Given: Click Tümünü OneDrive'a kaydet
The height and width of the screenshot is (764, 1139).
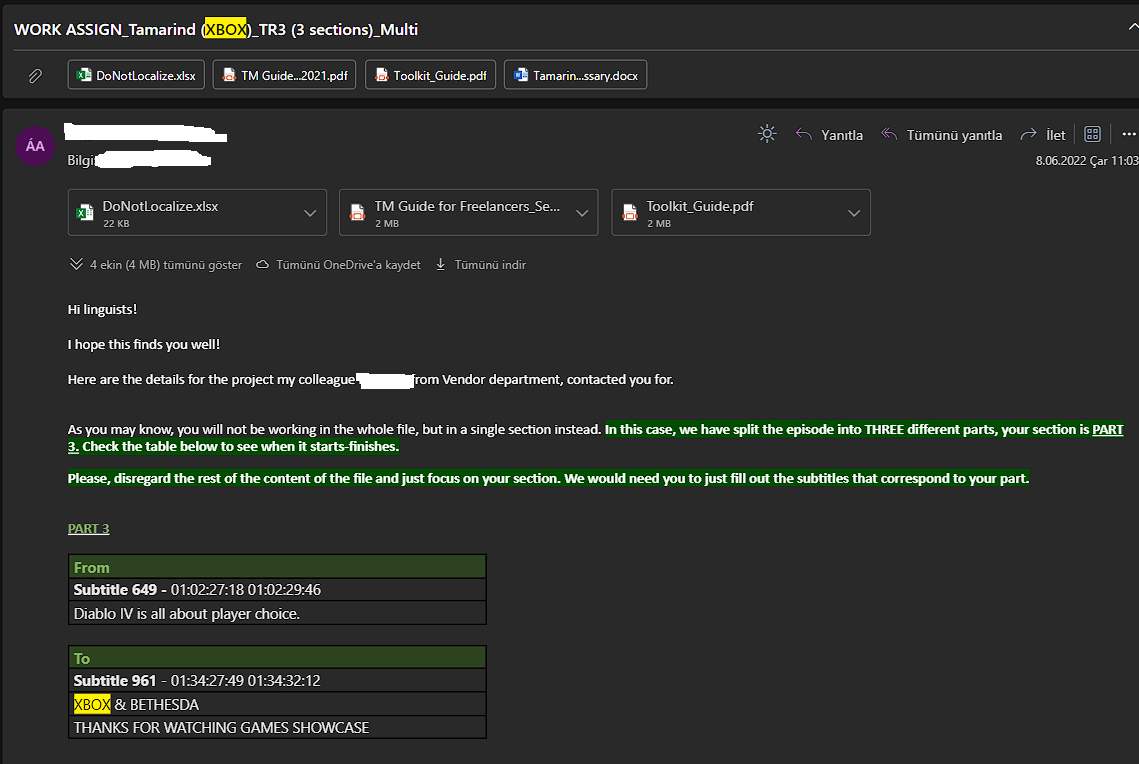Looking at the screenshot, I should 338,265.
